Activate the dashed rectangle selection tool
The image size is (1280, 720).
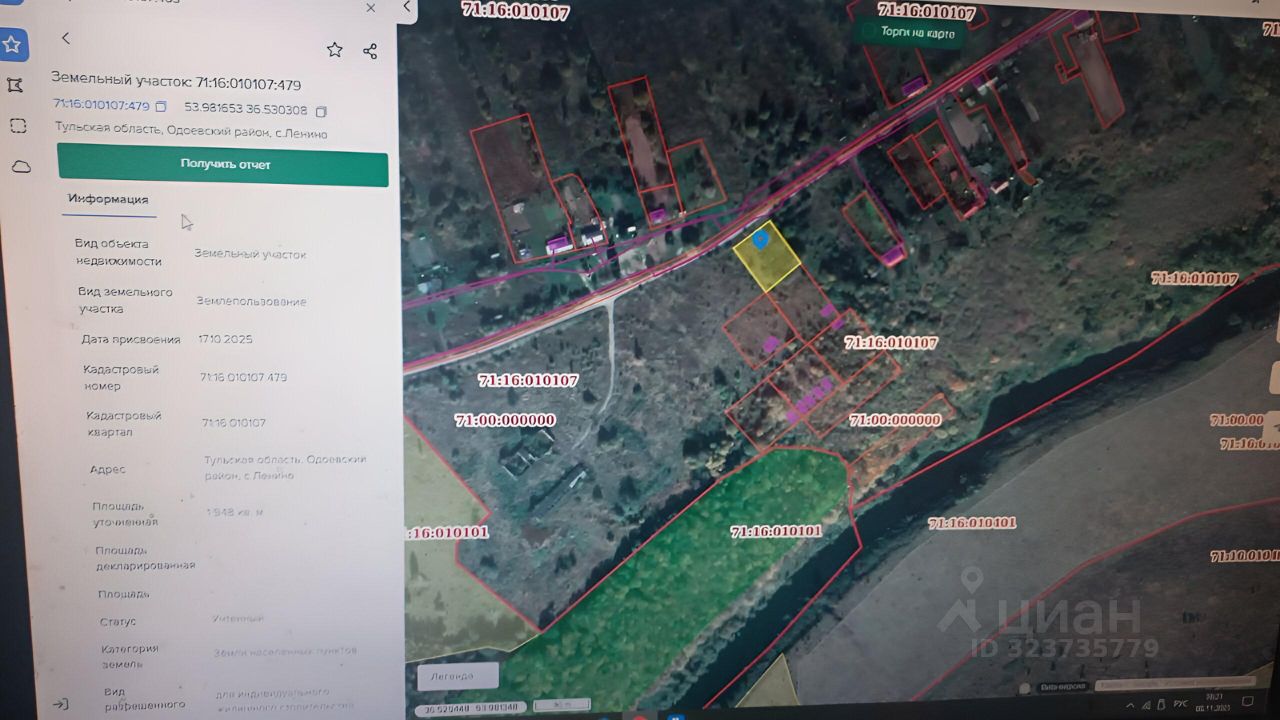tap(18, 126)
